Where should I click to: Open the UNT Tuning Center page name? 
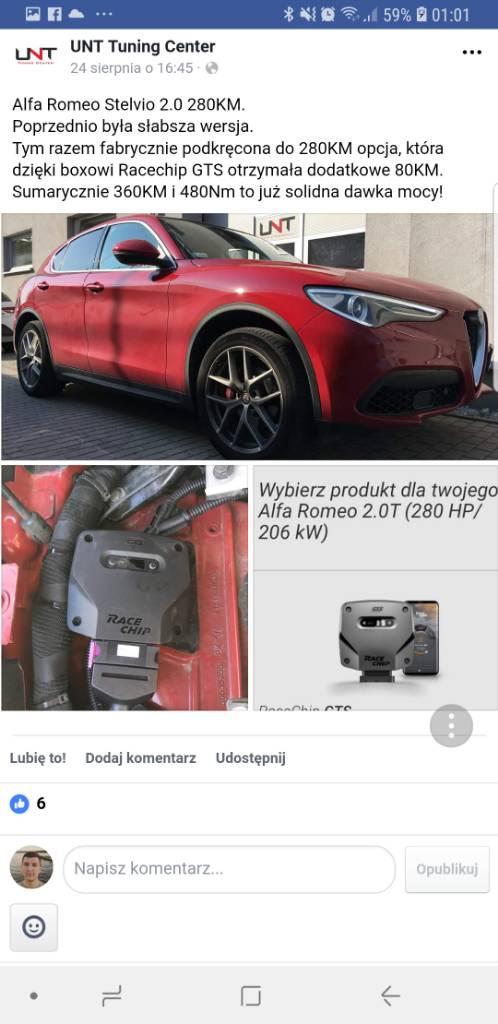(x=143, y=47)
